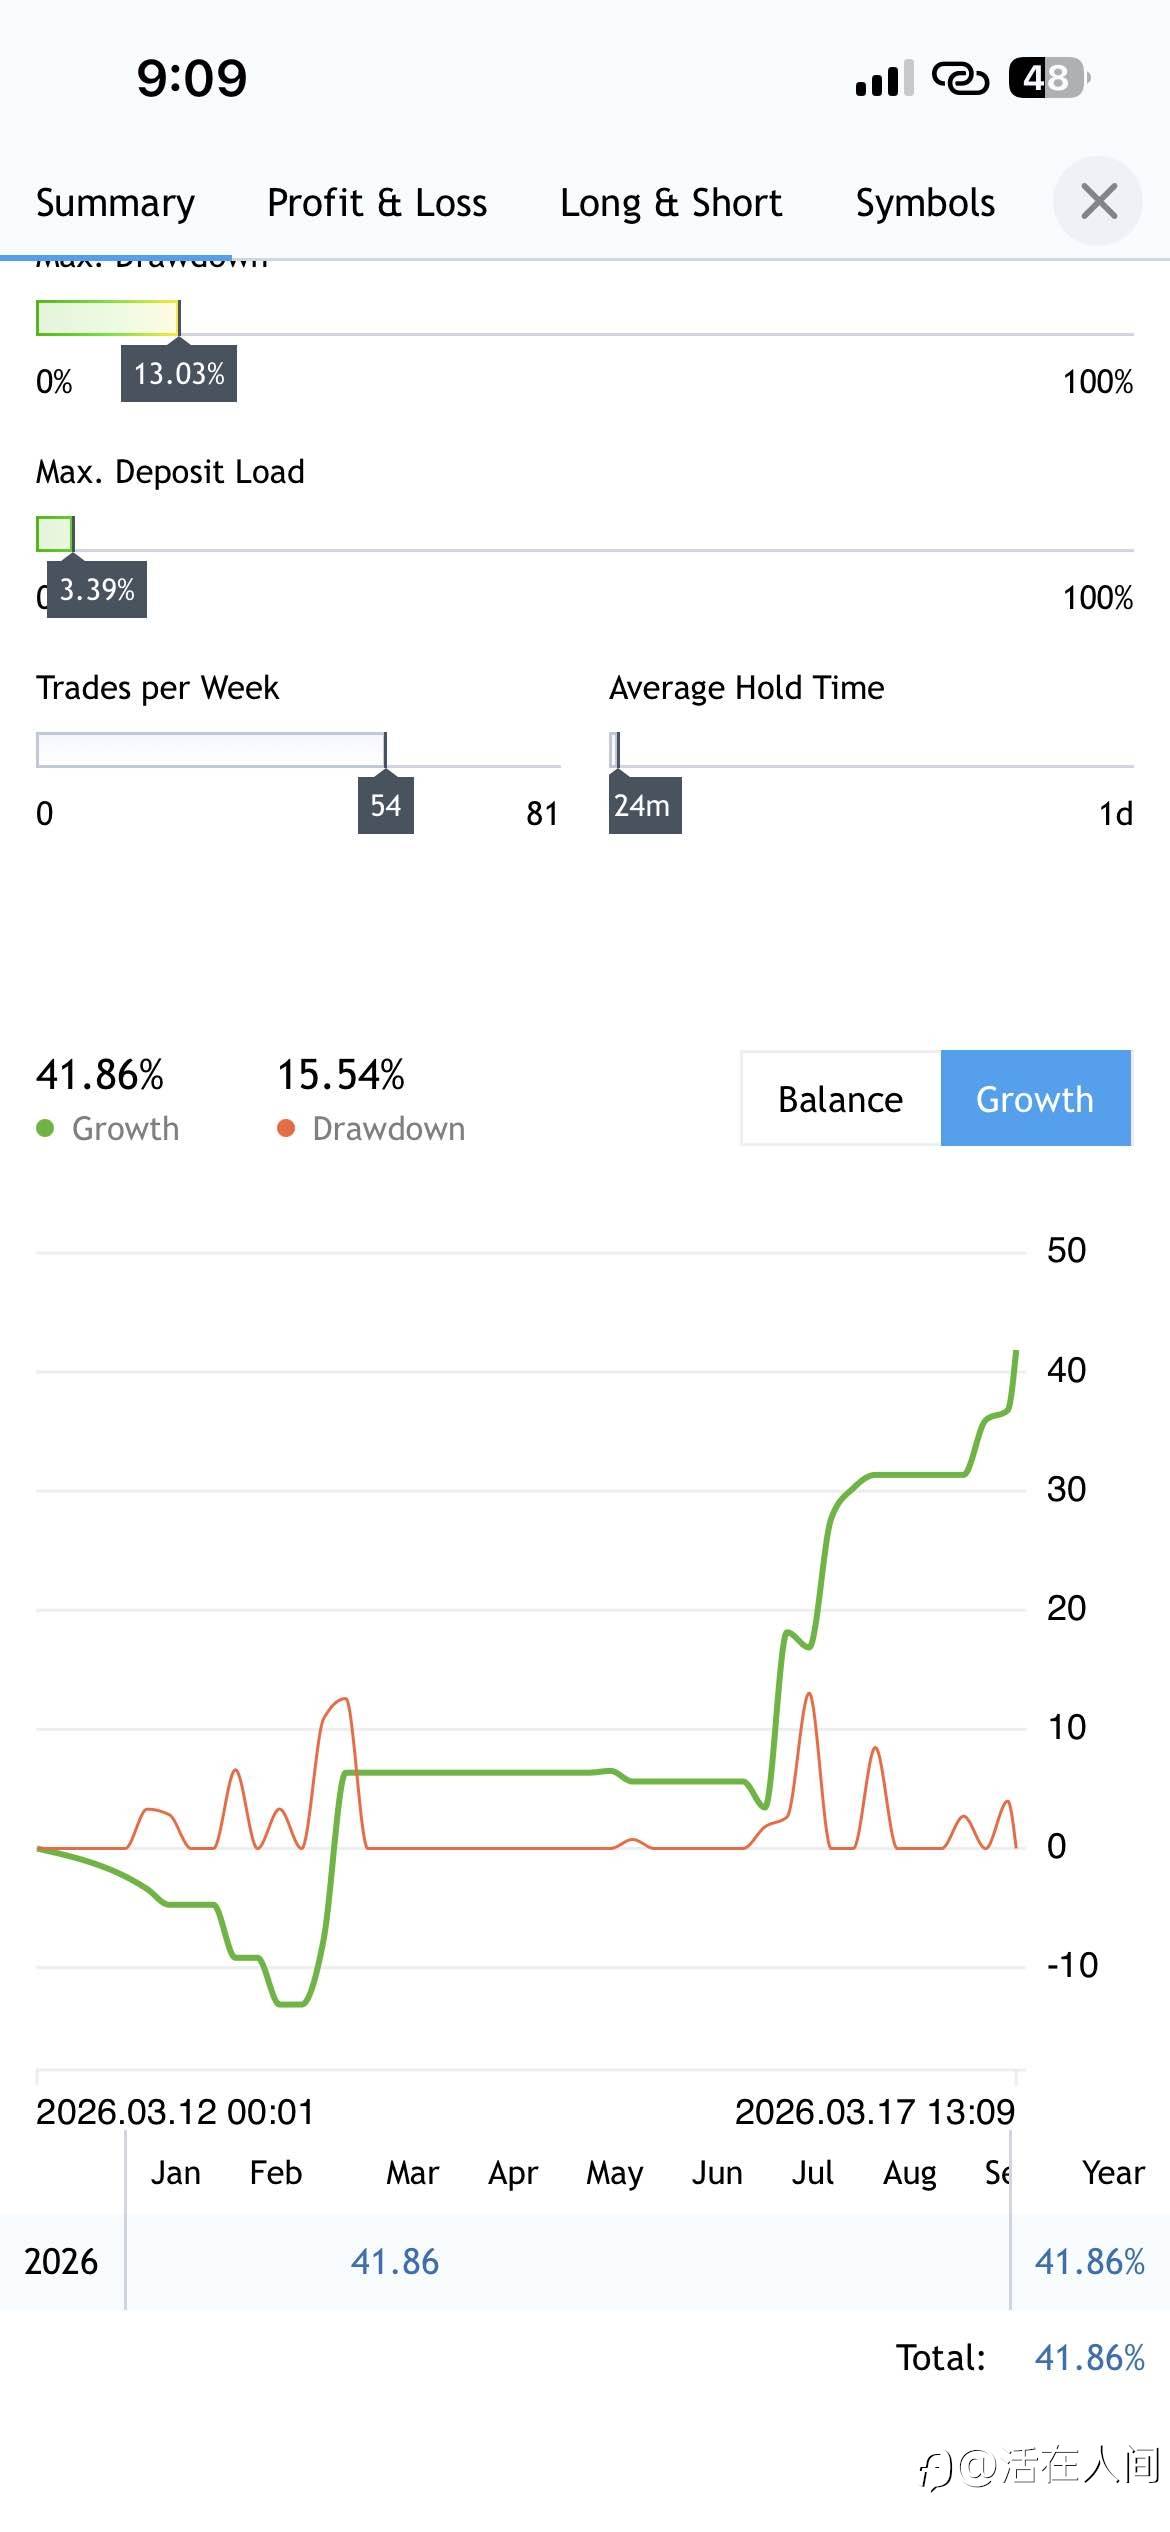
Task: Open the Summary tab
Action: tap(115, 203)
